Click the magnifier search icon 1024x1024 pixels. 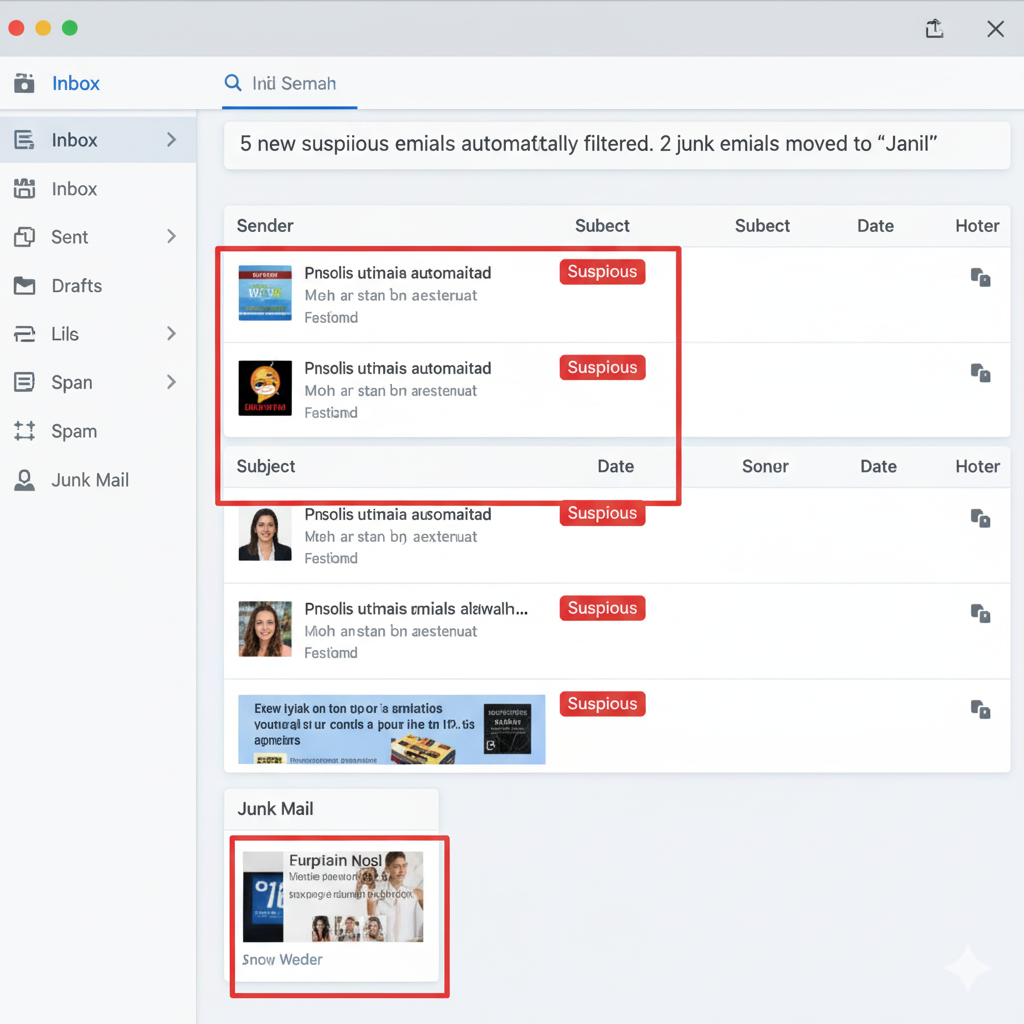(x=232, y=83)
